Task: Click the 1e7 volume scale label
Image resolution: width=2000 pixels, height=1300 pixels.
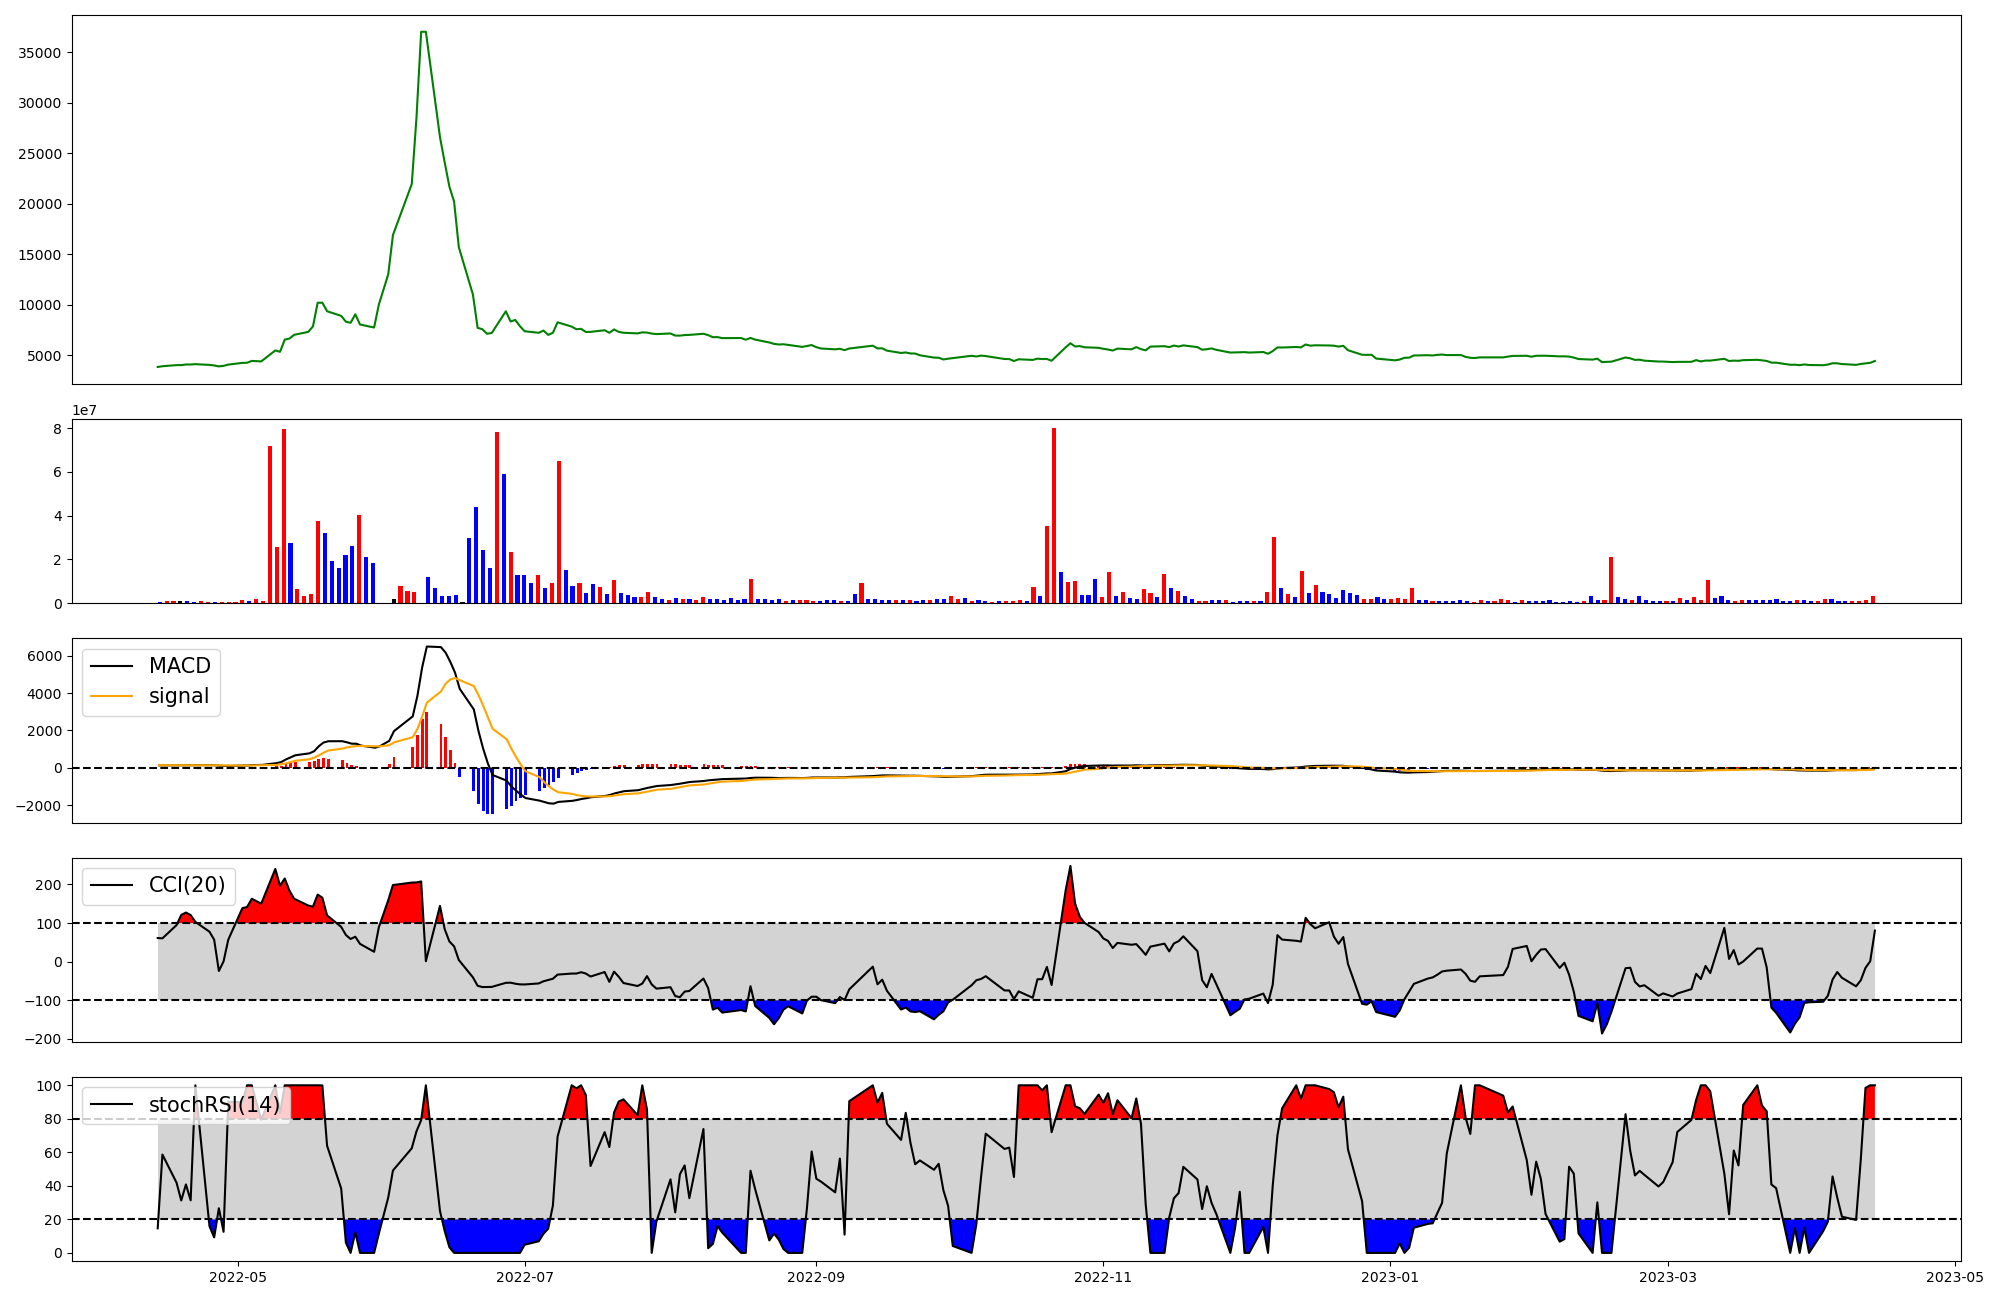Action: point(84,410)
